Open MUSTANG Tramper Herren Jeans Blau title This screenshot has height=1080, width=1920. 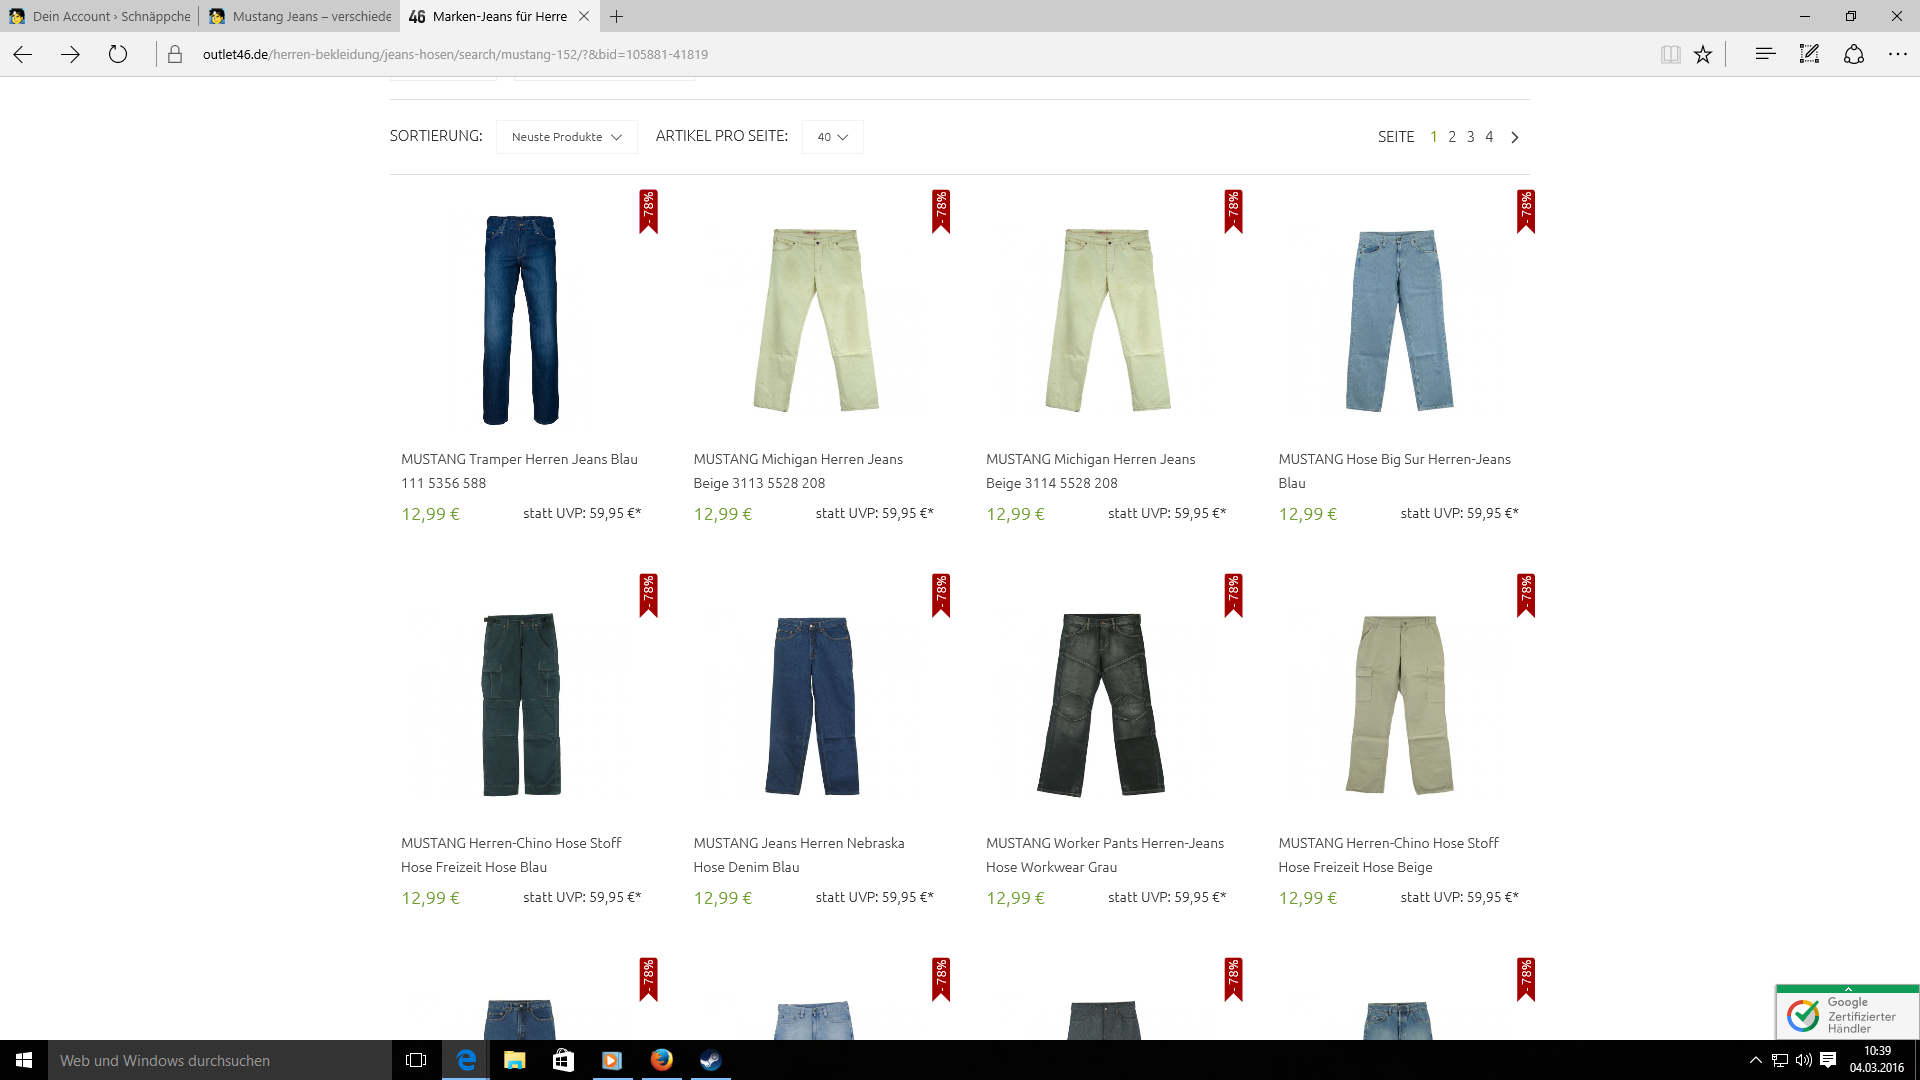pos(519,471)
